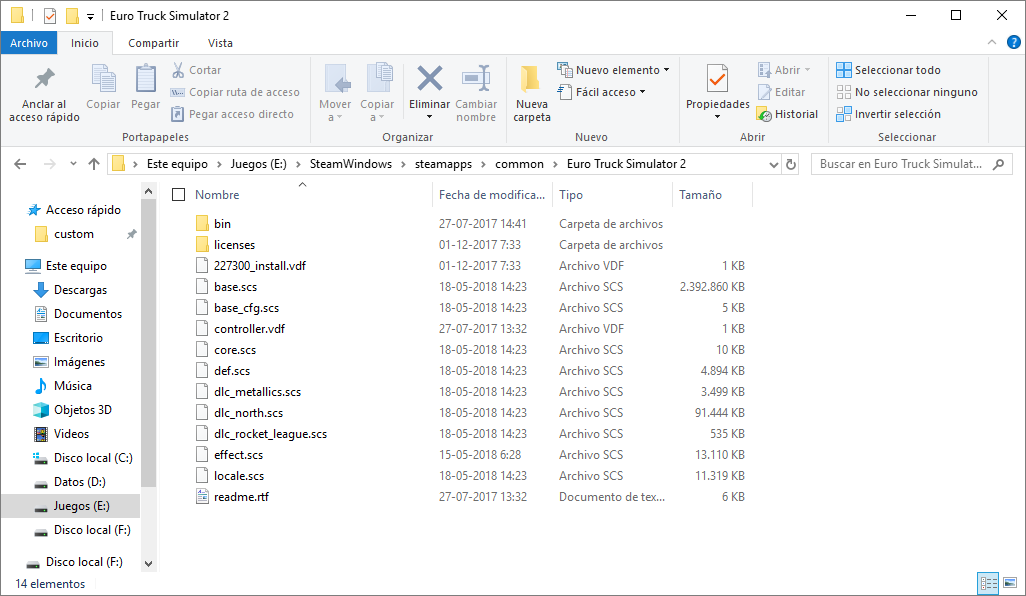Select Datos (D:) drive
Screen dimensions: 1026x596
pos(80,482)
